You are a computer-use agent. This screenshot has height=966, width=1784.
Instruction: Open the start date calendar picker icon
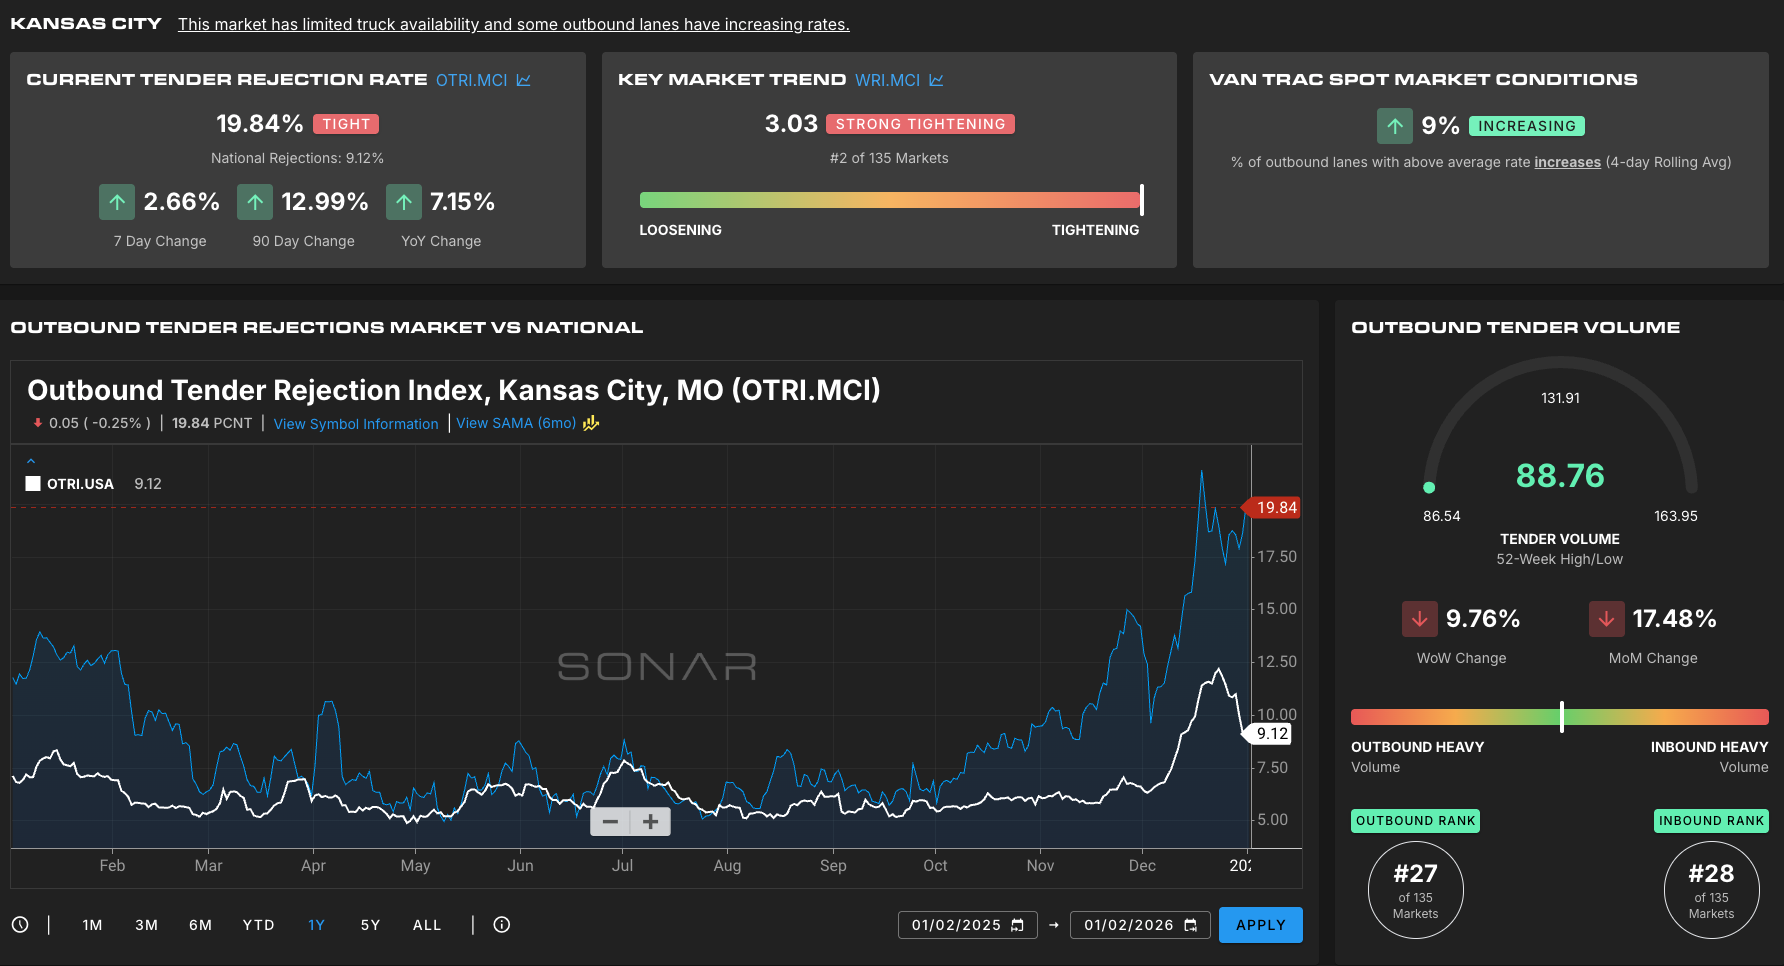pyautogui.click(x=1018, y=925)
